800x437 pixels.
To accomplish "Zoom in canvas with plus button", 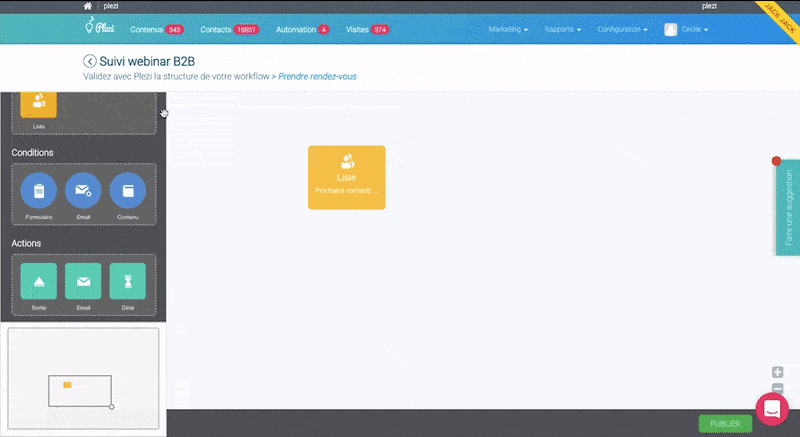I will pyautogui.click(x=778, y=372).
